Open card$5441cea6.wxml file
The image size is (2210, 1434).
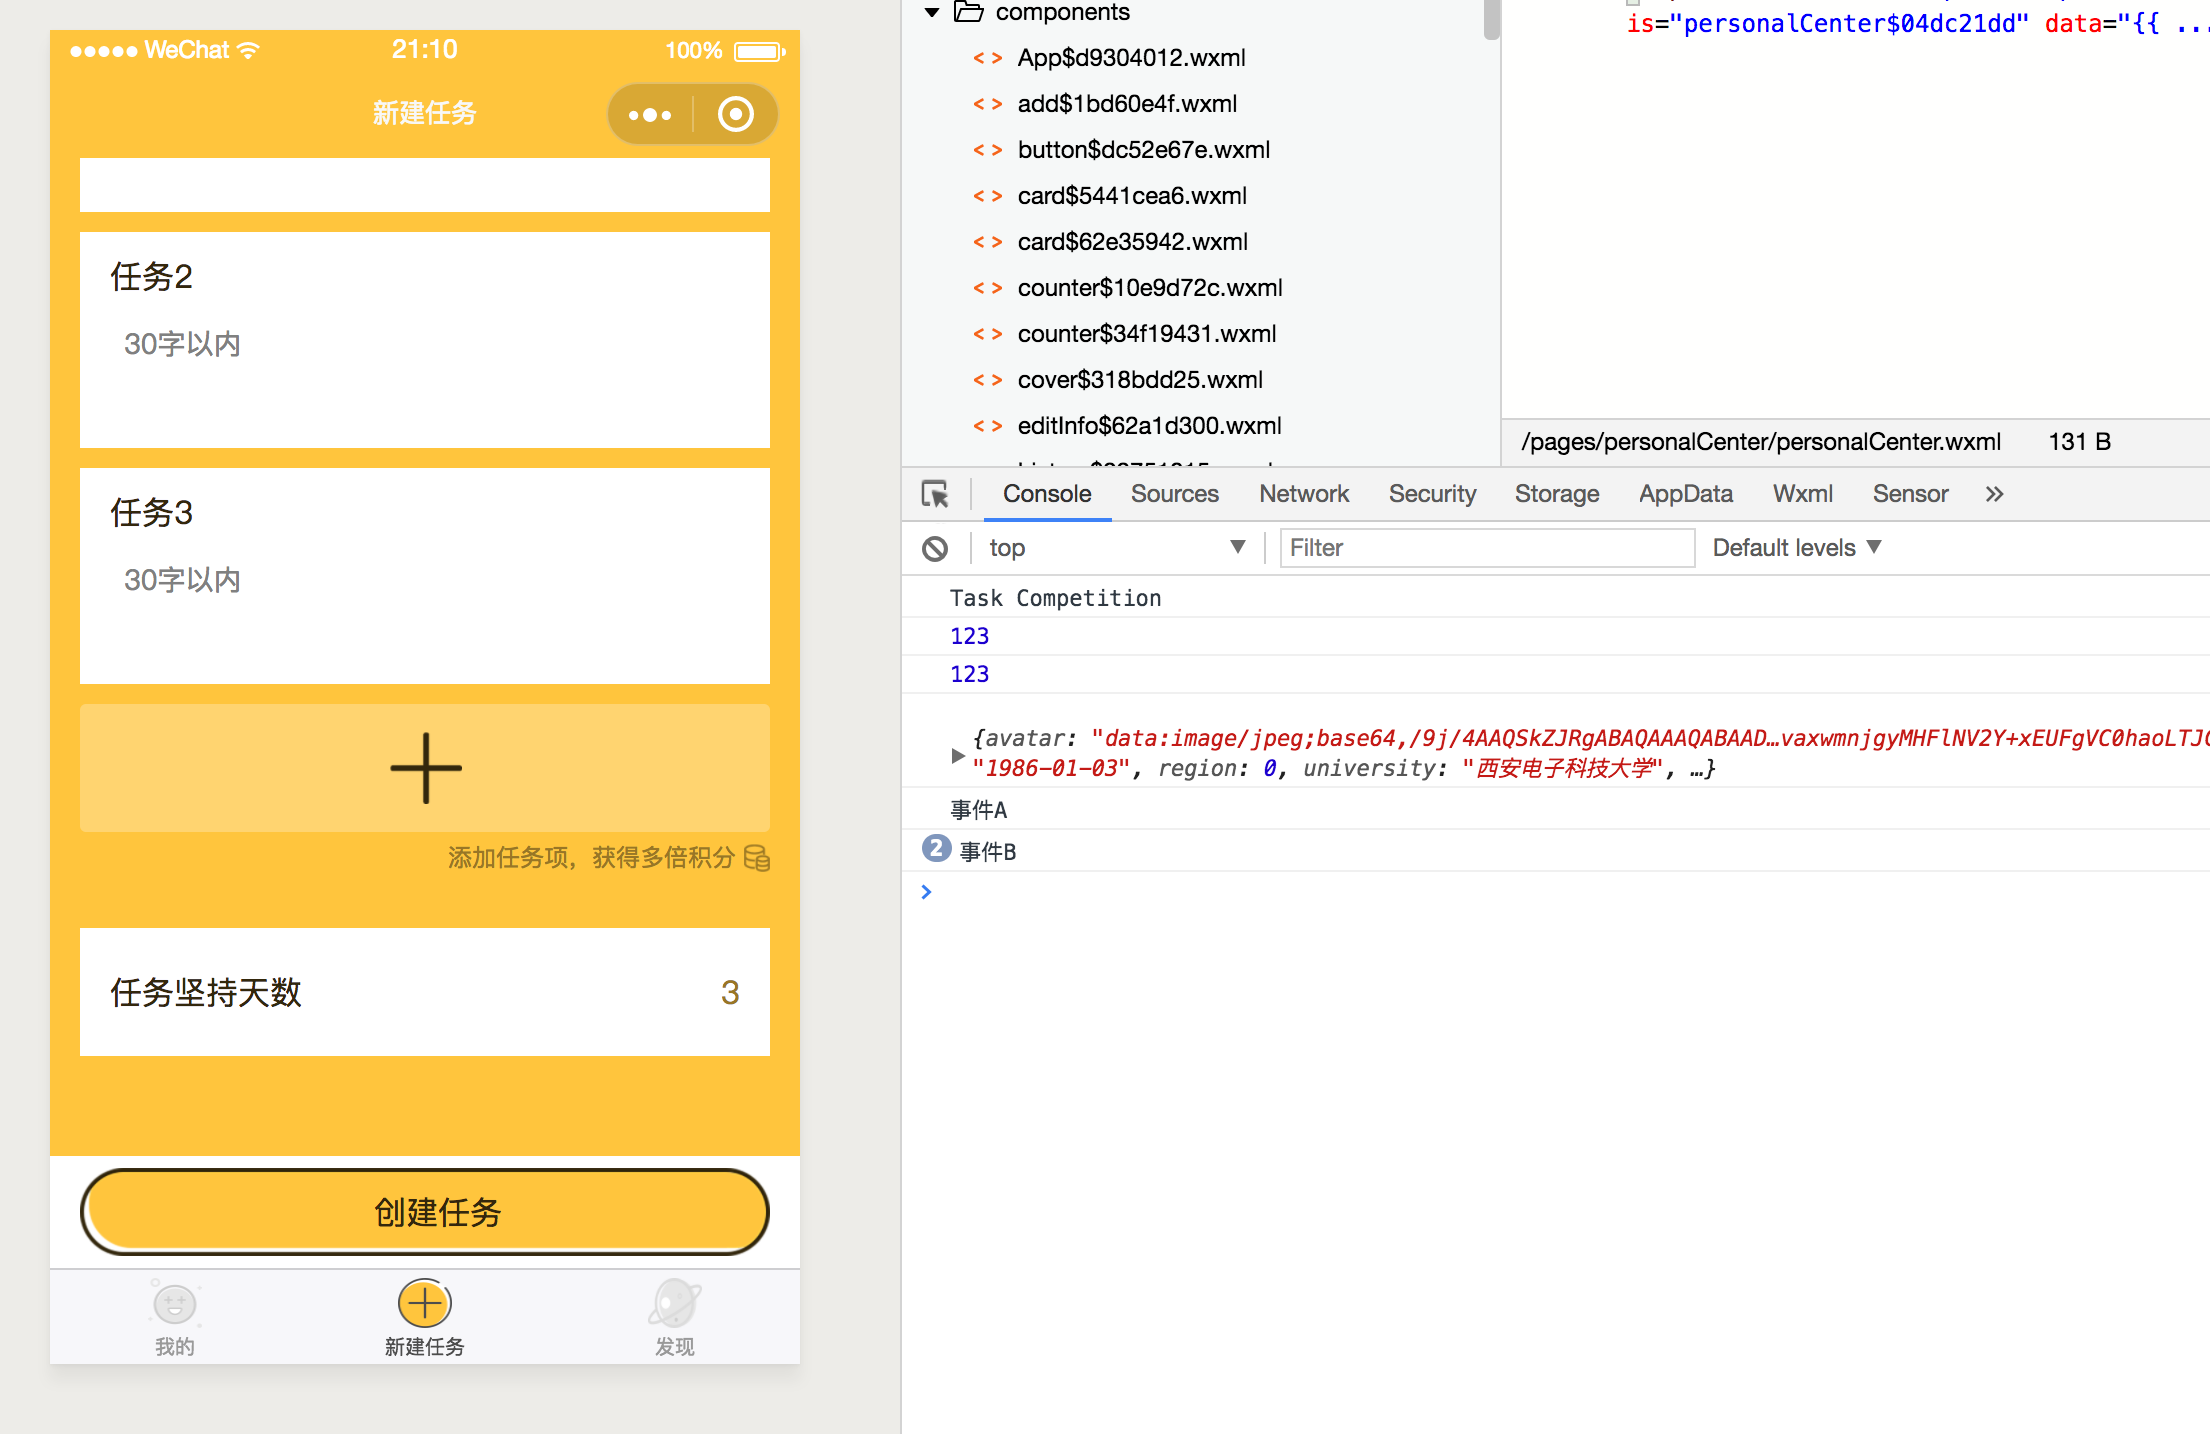[1131, 196]
